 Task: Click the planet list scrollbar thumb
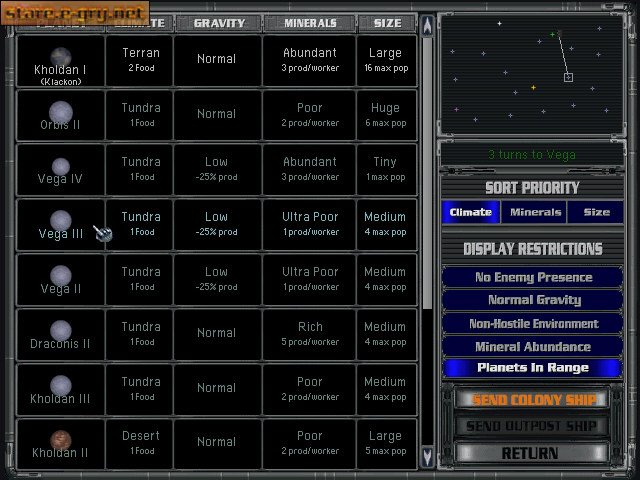(x=427, y=173)
